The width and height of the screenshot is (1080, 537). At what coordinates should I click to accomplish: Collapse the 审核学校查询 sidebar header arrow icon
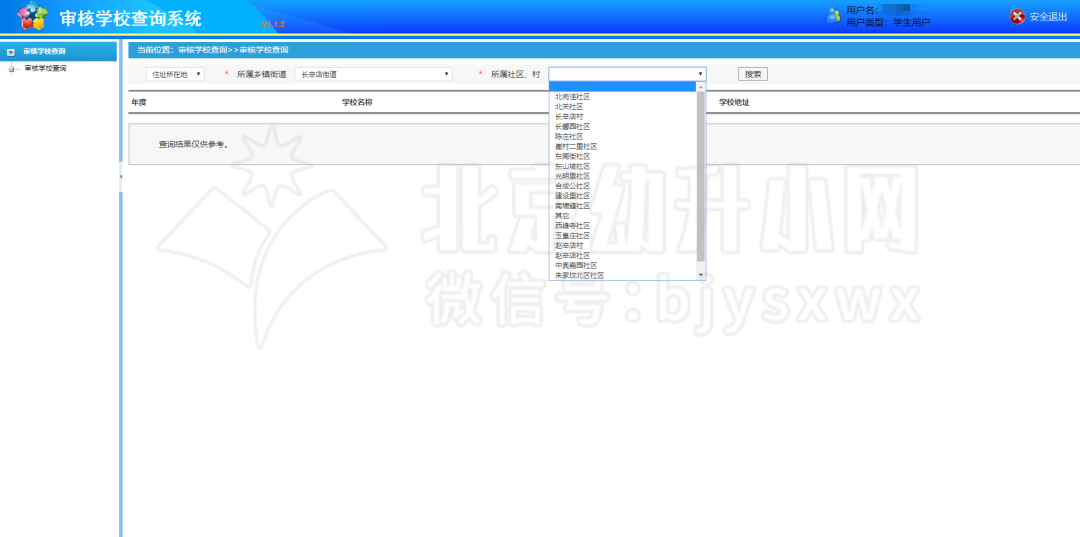tap(11, 52)
